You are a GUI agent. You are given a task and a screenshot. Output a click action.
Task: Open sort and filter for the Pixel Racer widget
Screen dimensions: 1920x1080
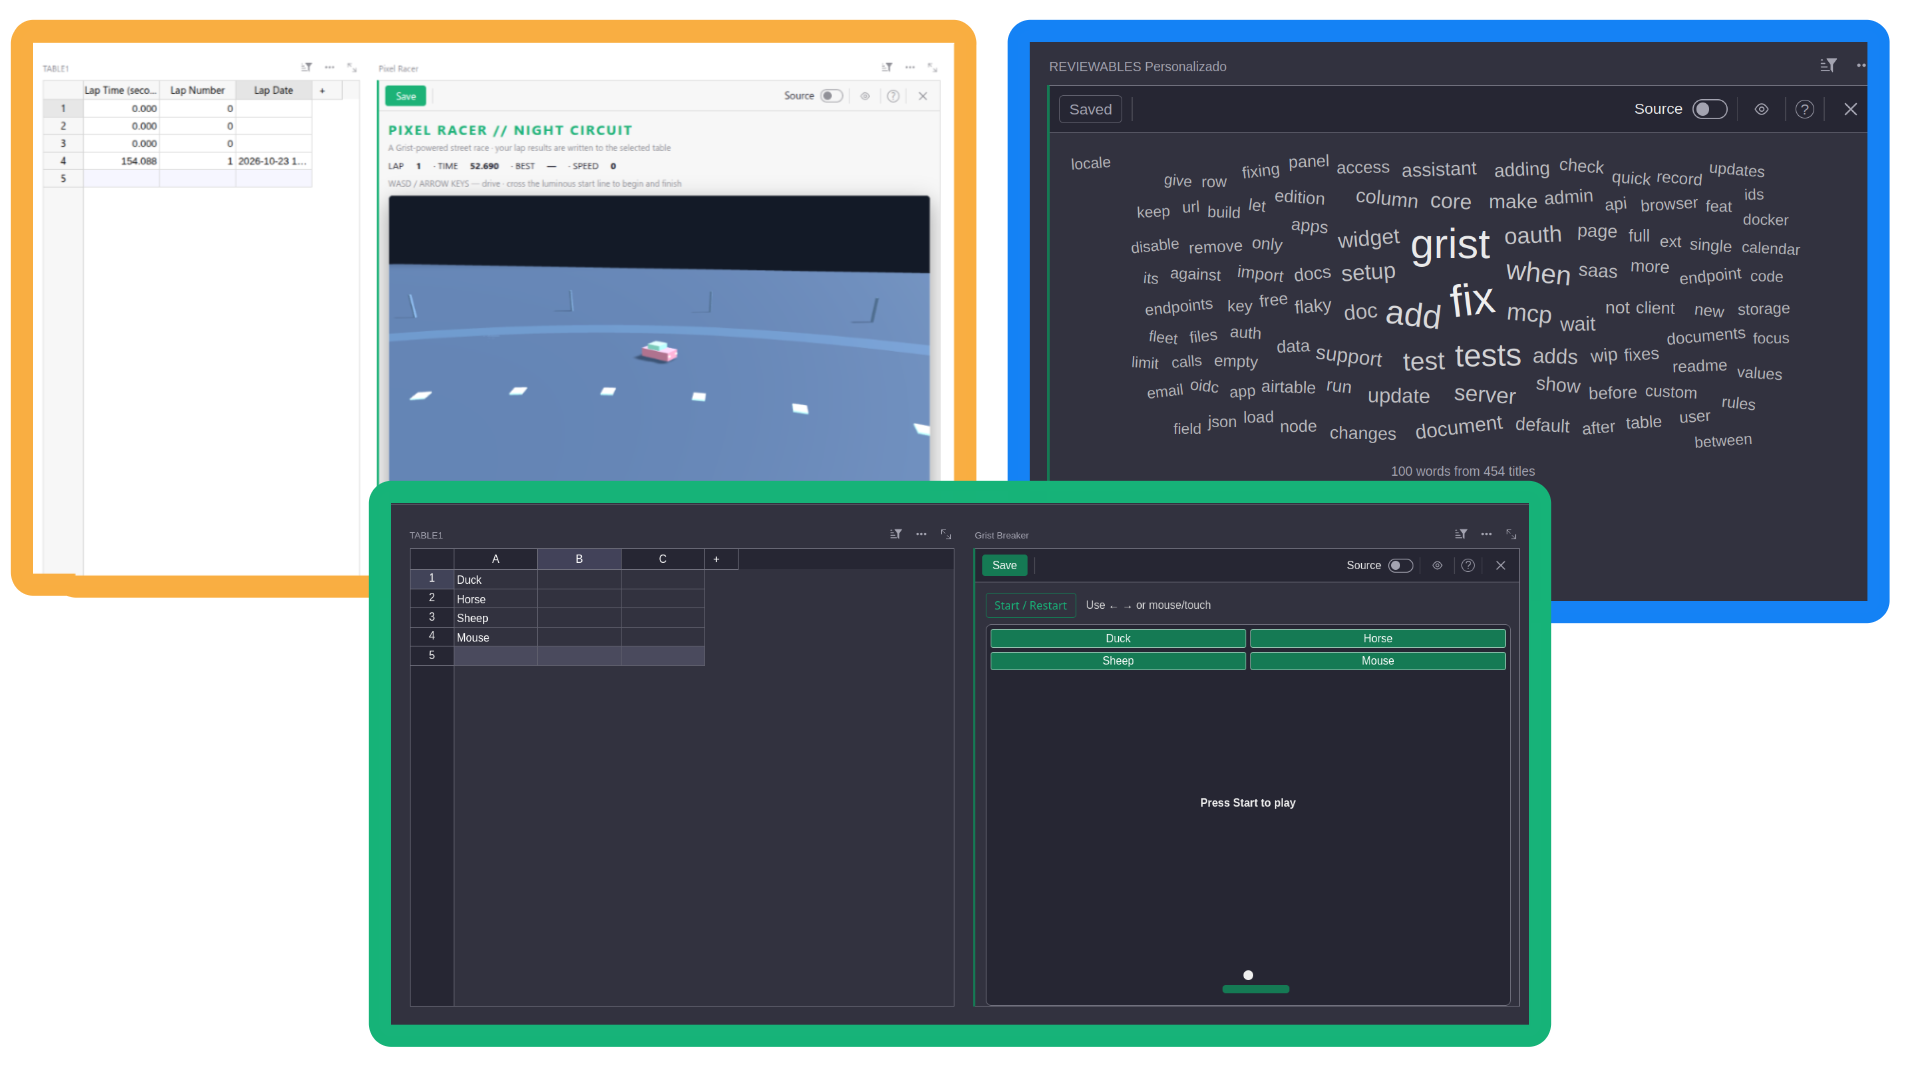point(886,67)
